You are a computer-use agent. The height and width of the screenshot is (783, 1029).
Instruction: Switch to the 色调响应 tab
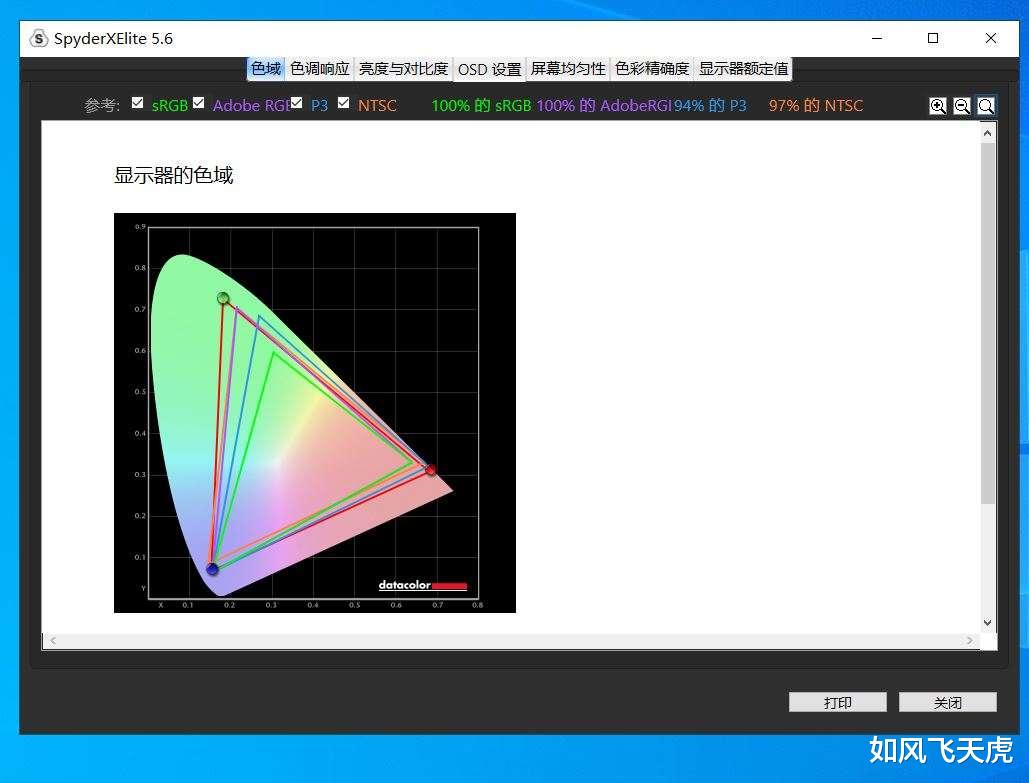click(x=319, y=69)
